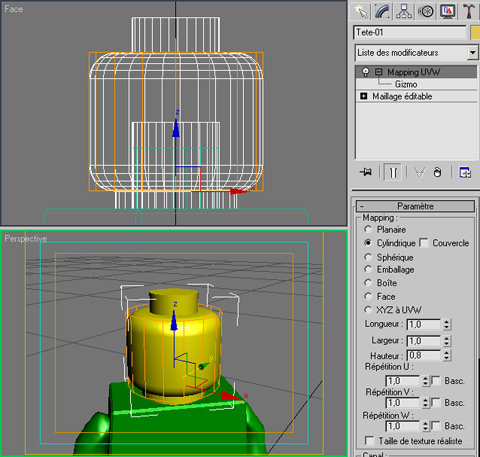Click the Tete-01 object name field

[410, 33]
